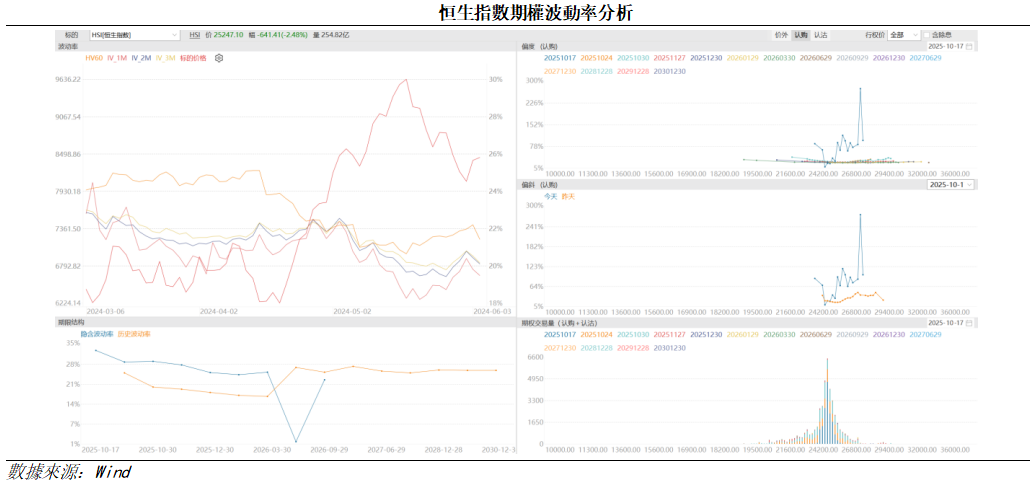Toggle the HV60 legend series
The height and width of the screenshot is (491, 1033).
click(x=93, y=58)
